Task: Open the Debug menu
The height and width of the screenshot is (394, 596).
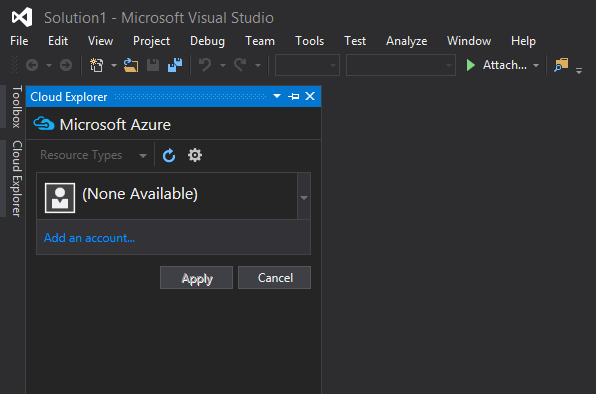Action: (x=207, y=41)
